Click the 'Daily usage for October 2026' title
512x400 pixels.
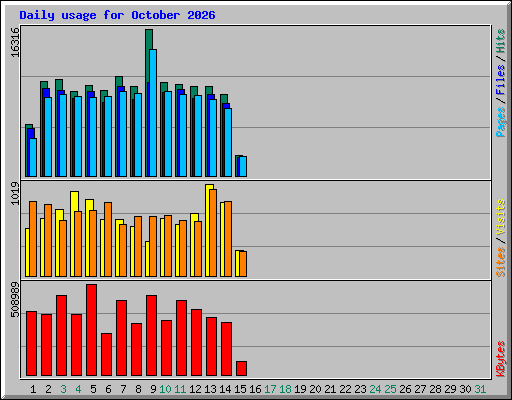(117, 15)
